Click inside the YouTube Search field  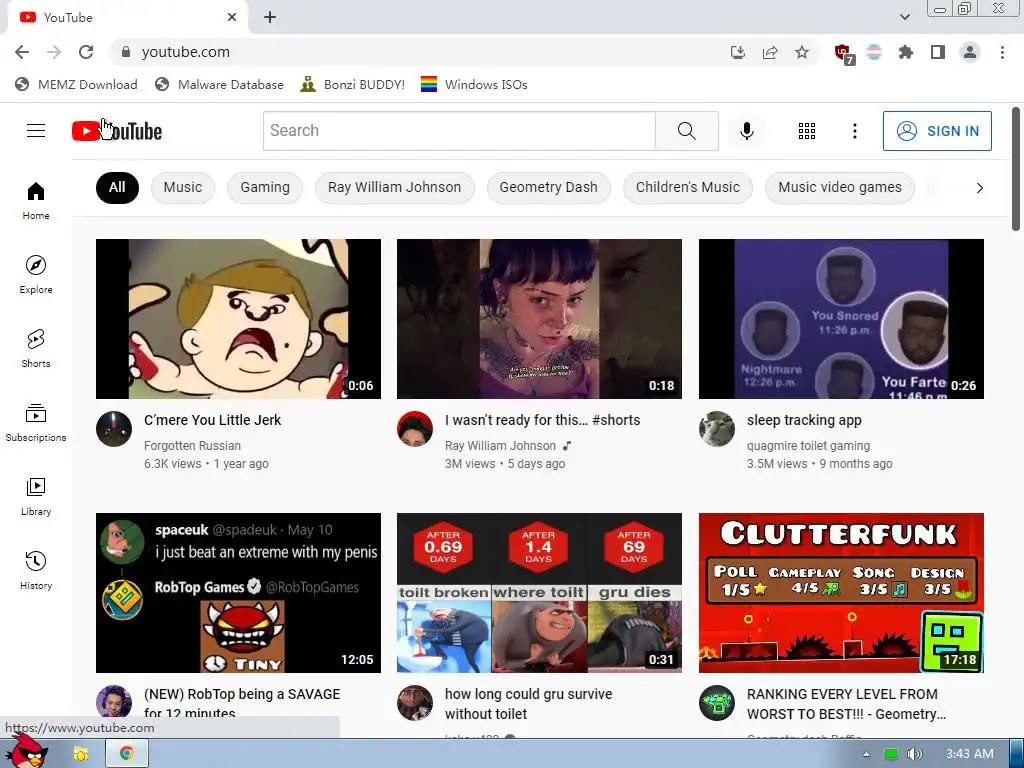click(459, 131)
